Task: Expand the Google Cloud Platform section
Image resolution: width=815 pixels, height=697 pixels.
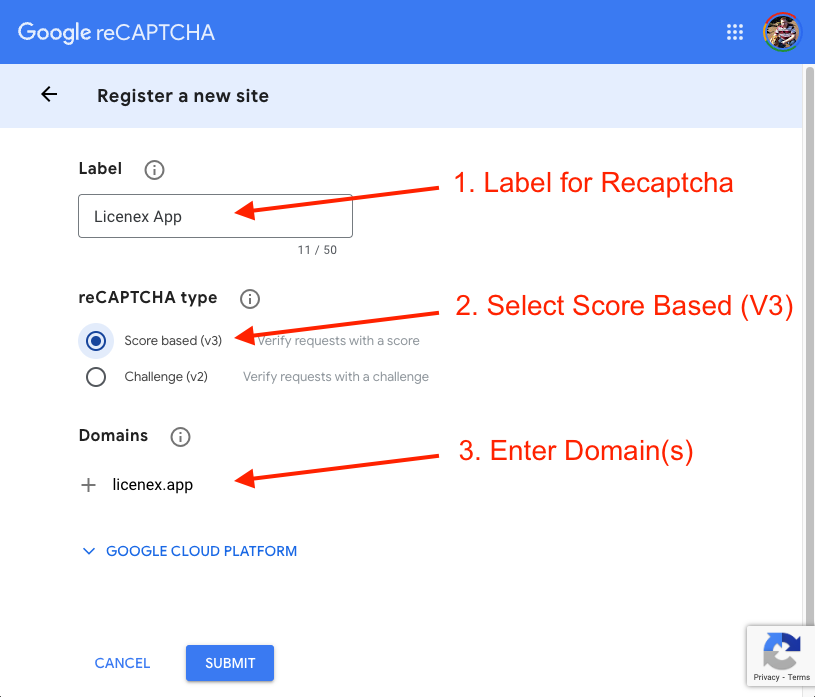Action: (x=201, y=551)
